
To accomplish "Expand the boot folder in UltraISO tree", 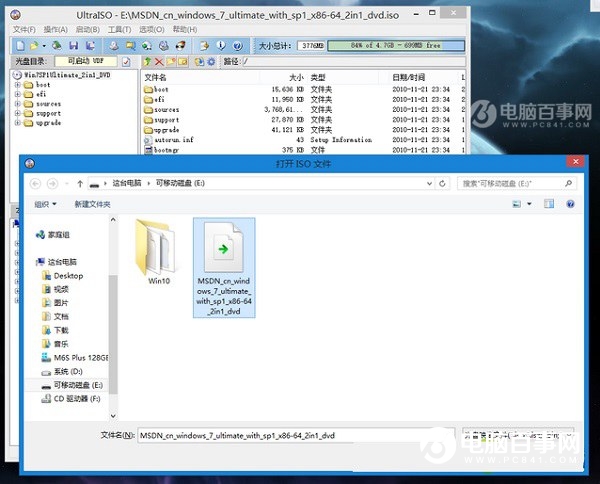I will tap(18, 85).
